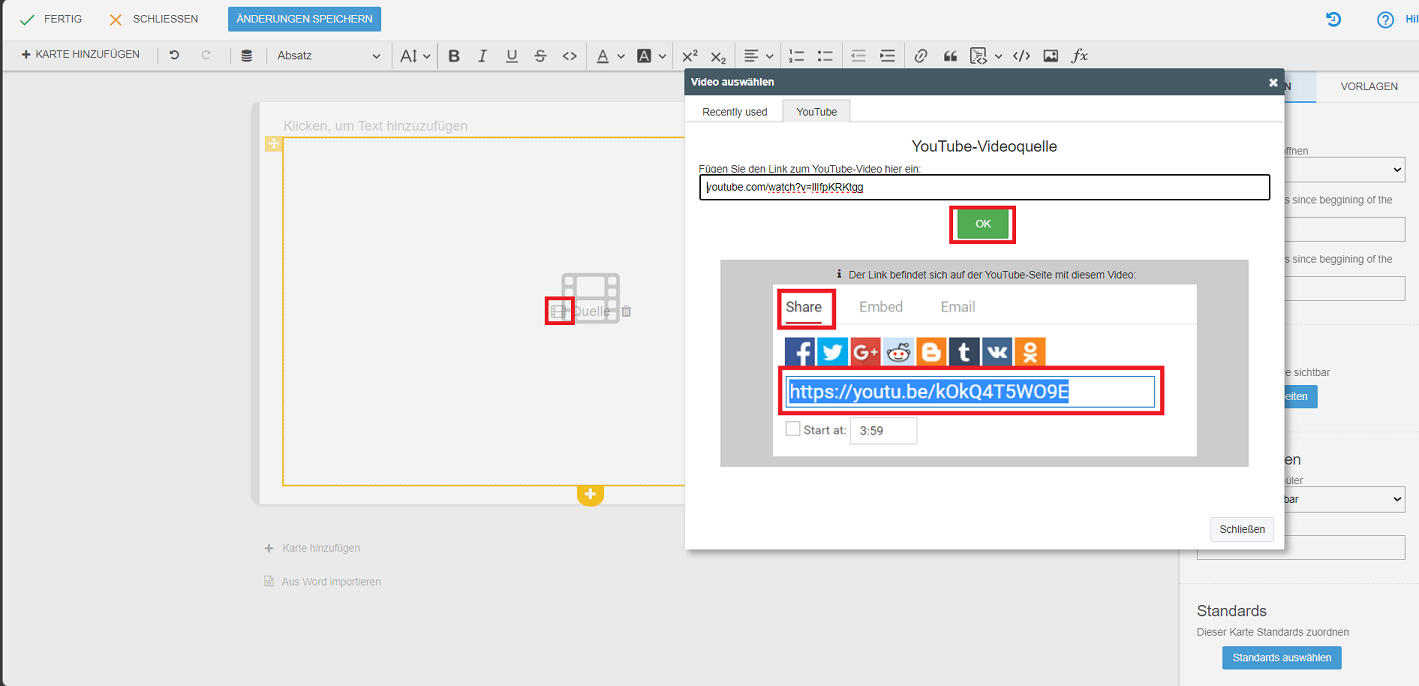Toggle italic formatting
The image size is (1419, 686).
[483, 56]
